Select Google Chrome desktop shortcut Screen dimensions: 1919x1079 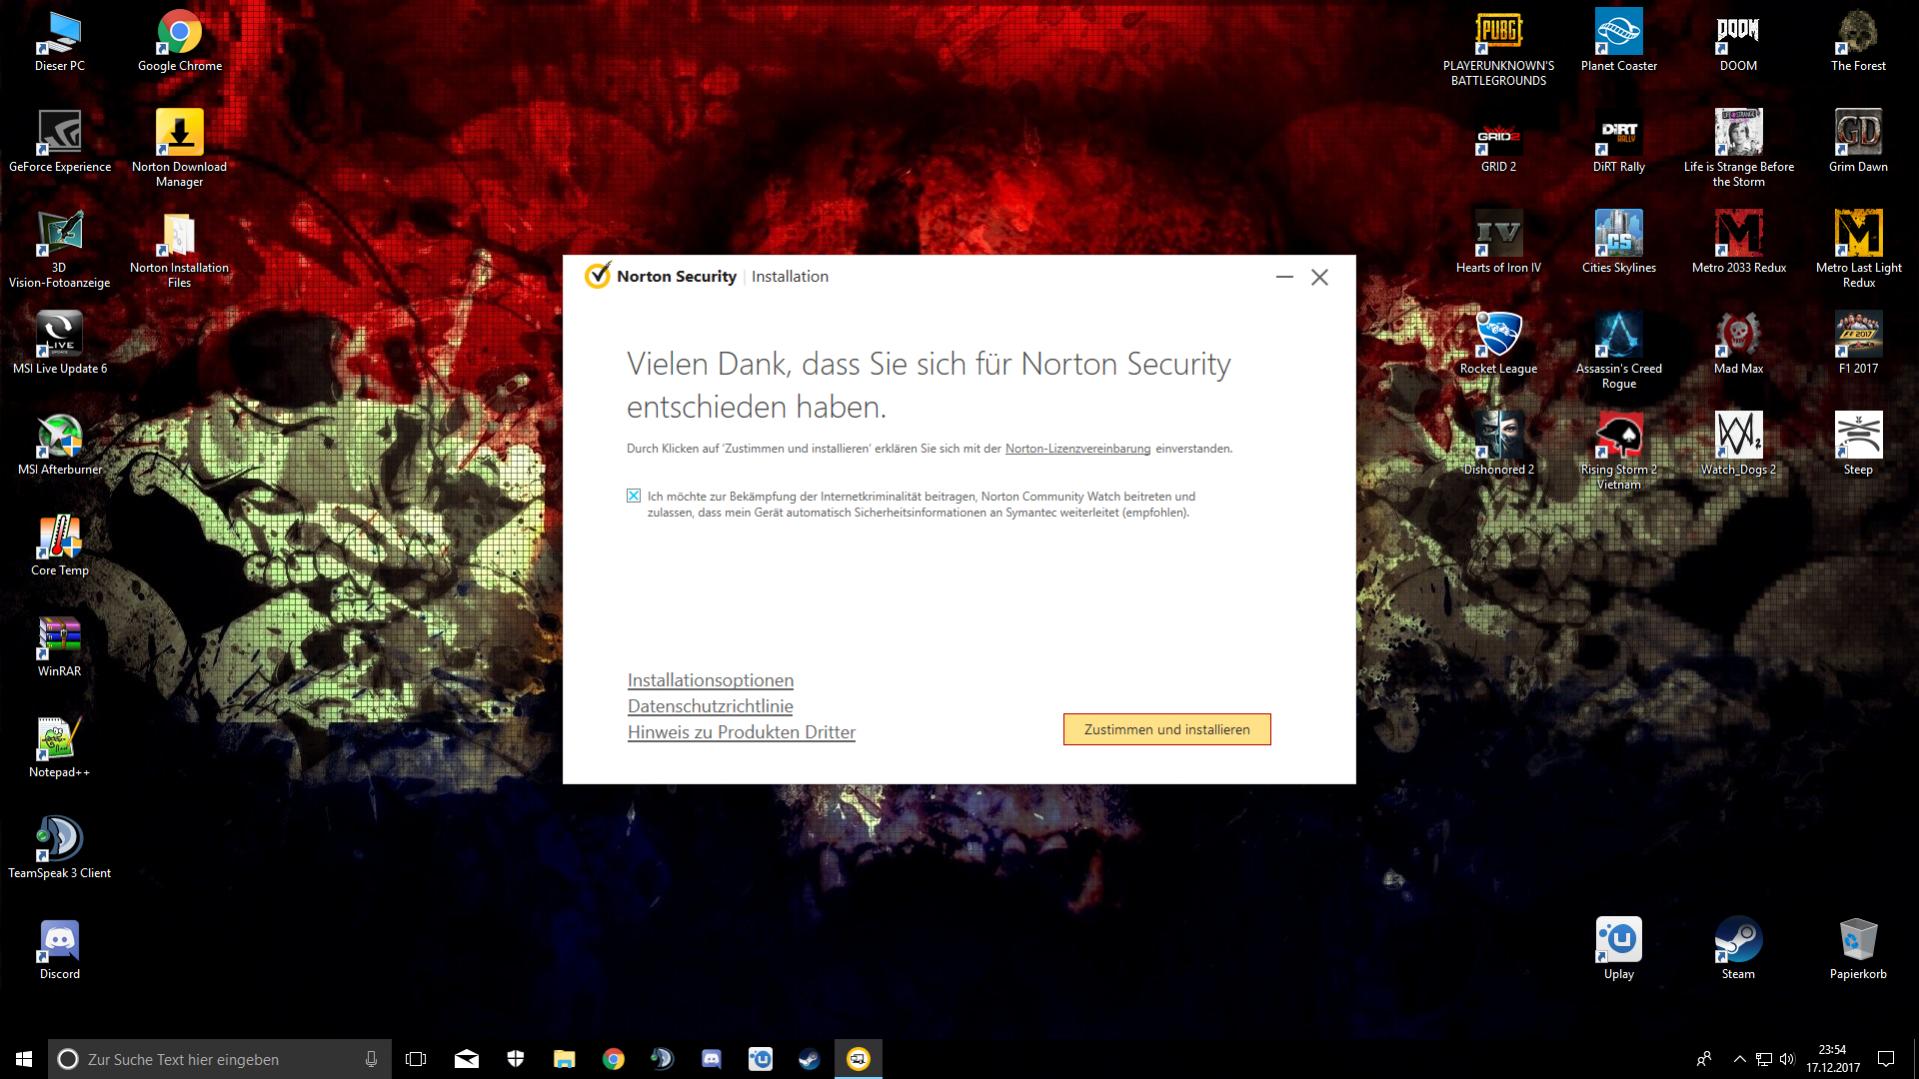point(180,42)
